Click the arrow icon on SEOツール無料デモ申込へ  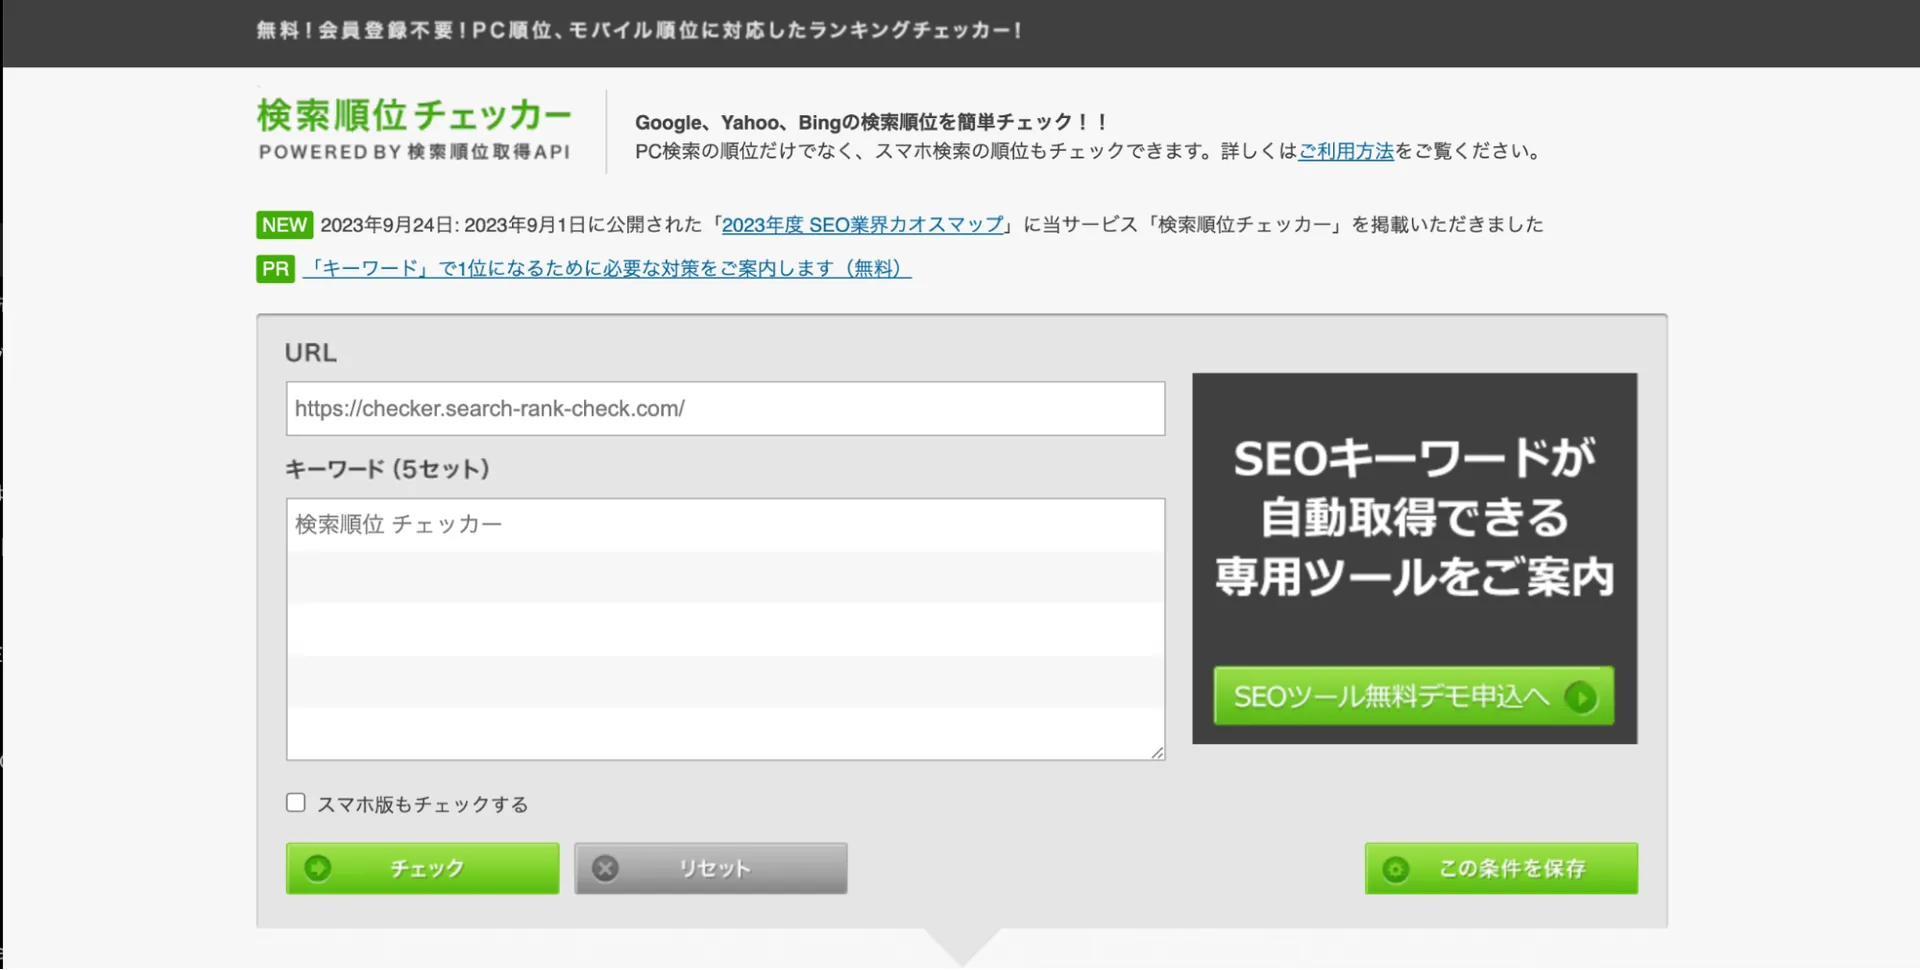point(1581,696)
